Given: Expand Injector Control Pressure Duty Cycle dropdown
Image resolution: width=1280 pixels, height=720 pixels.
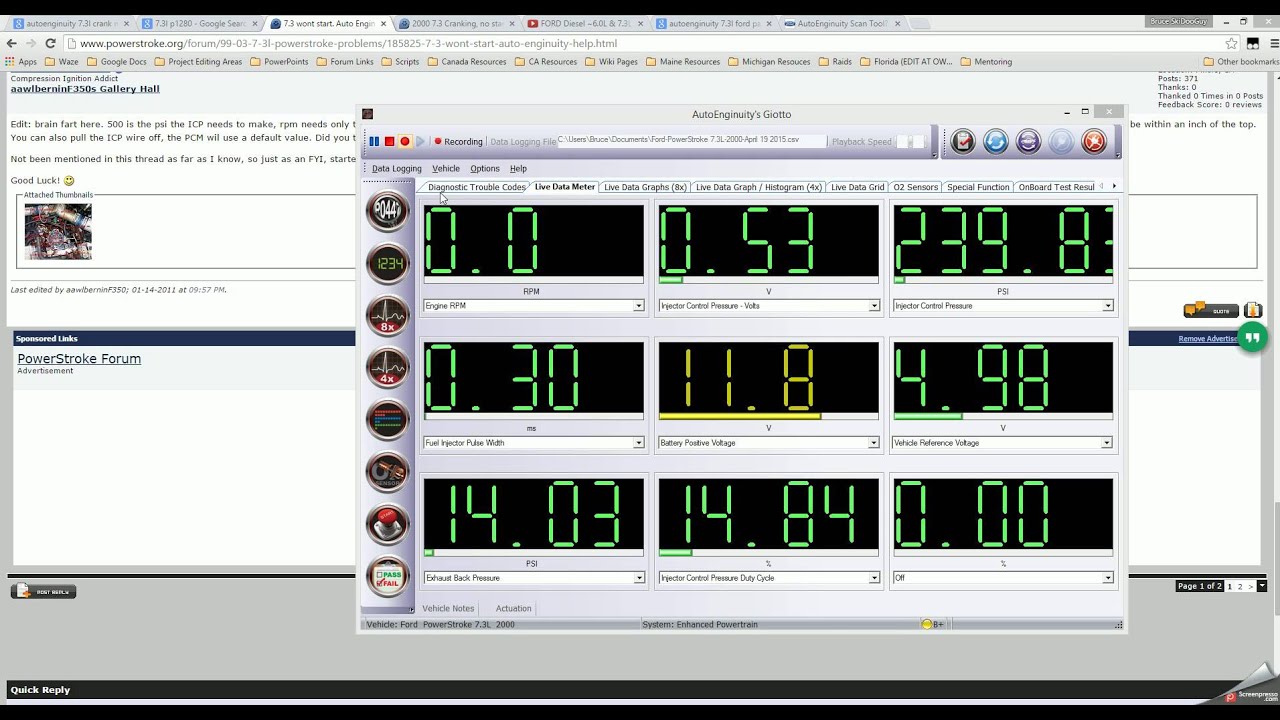Looking at the screenshot, I should tap(874, 578).
